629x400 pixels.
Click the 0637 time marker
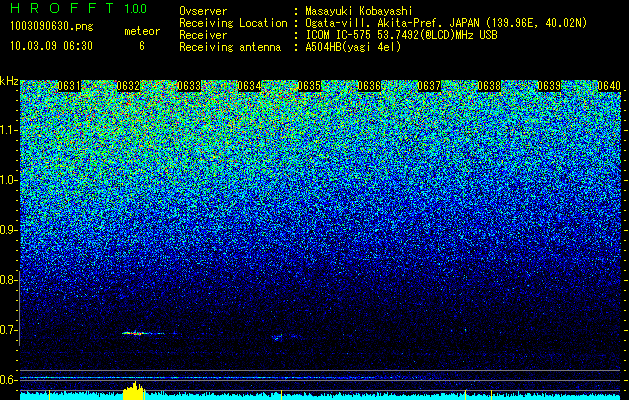429,86
